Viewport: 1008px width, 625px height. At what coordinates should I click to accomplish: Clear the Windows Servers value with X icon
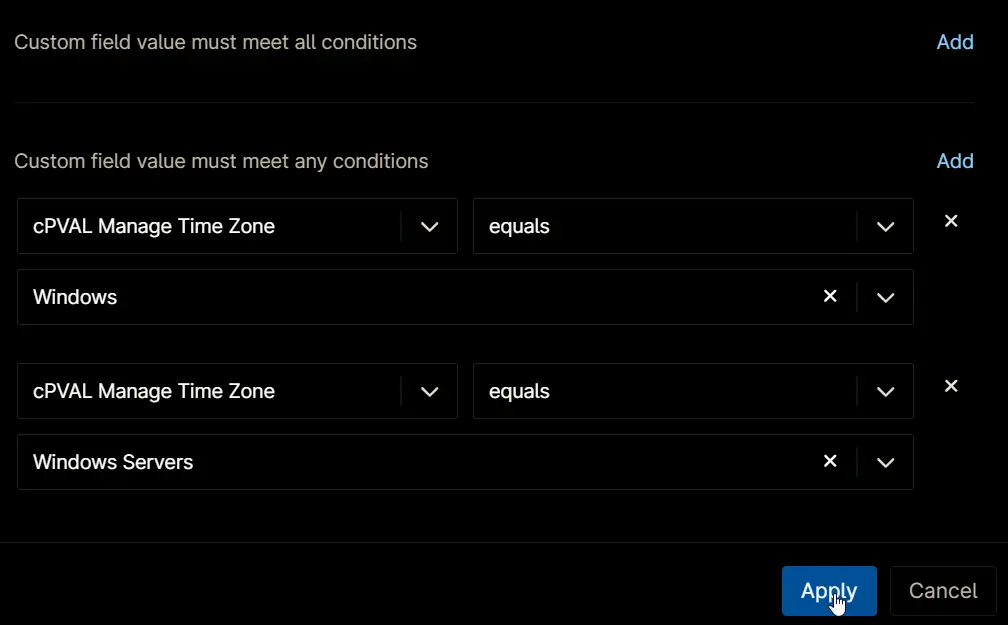coord(830,461)
